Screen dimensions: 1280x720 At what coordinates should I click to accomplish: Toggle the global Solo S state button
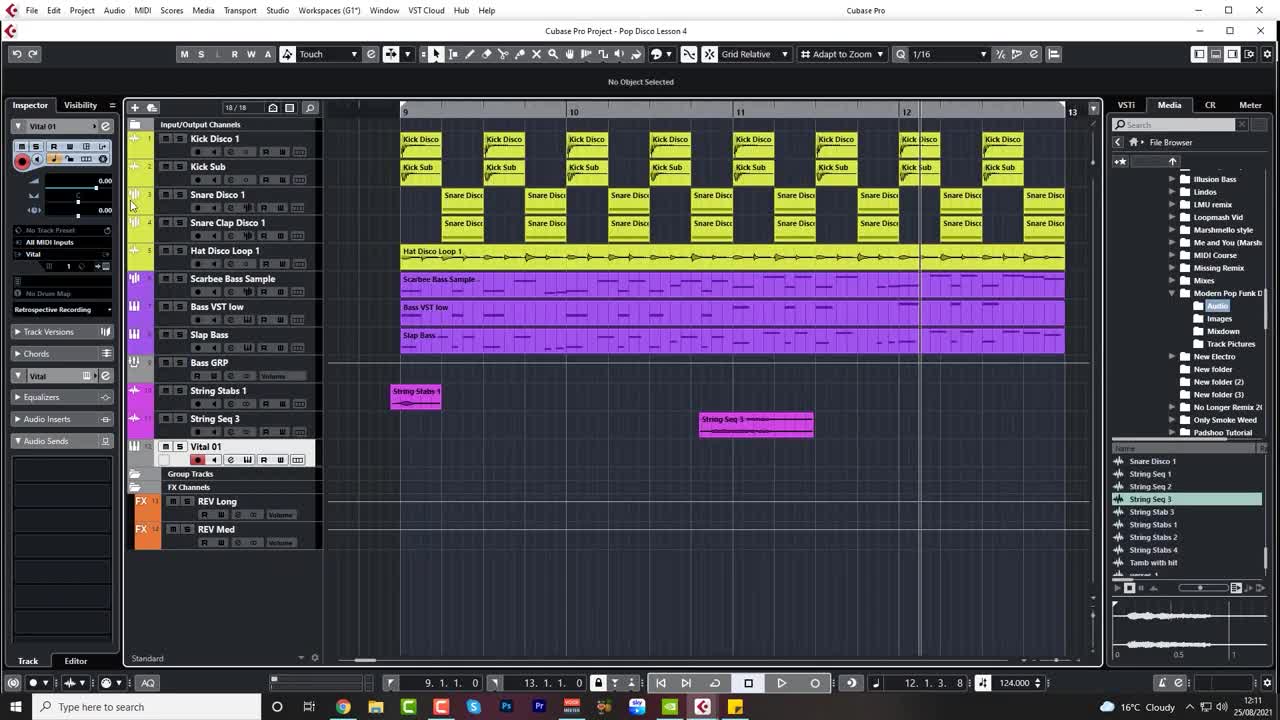[x=201, y=54]
